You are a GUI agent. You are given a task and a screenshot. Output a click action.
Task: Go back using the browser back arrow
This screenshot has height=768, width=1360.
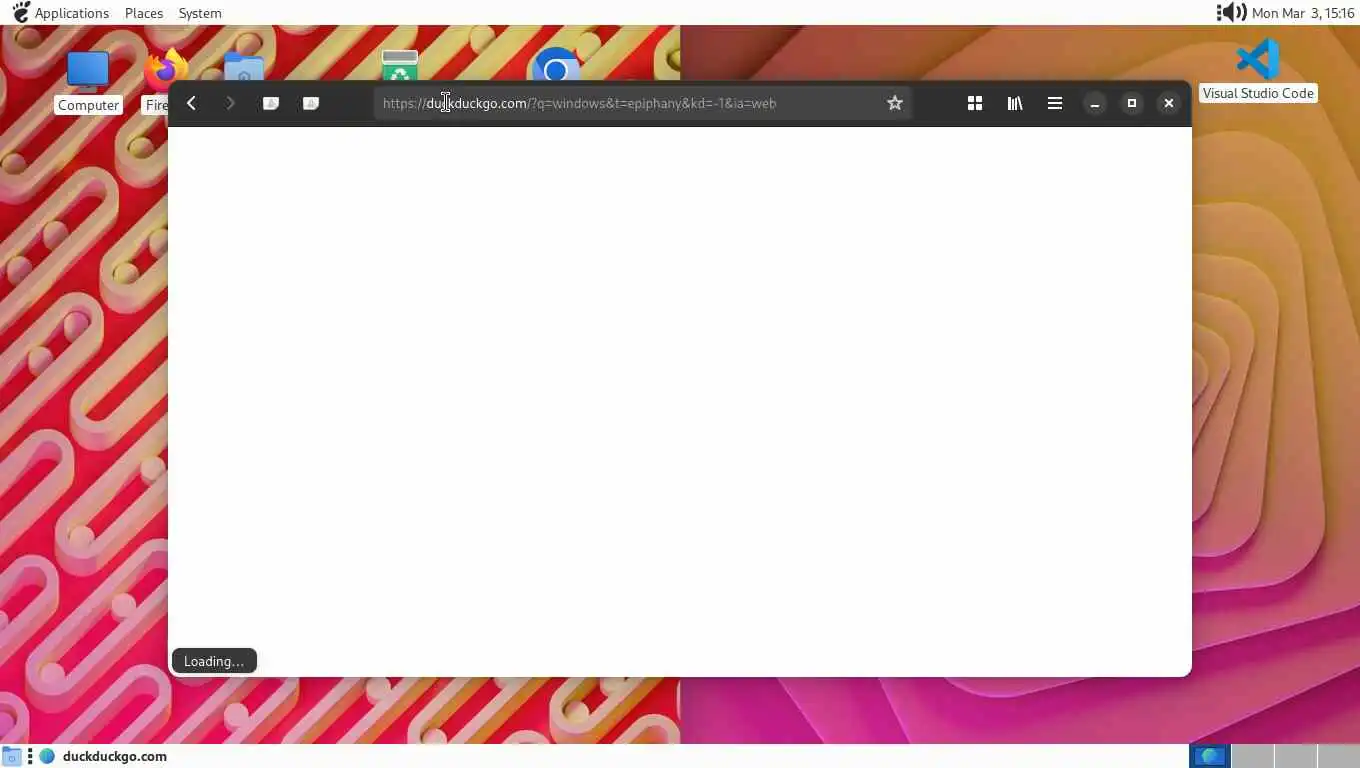(191, 103)
